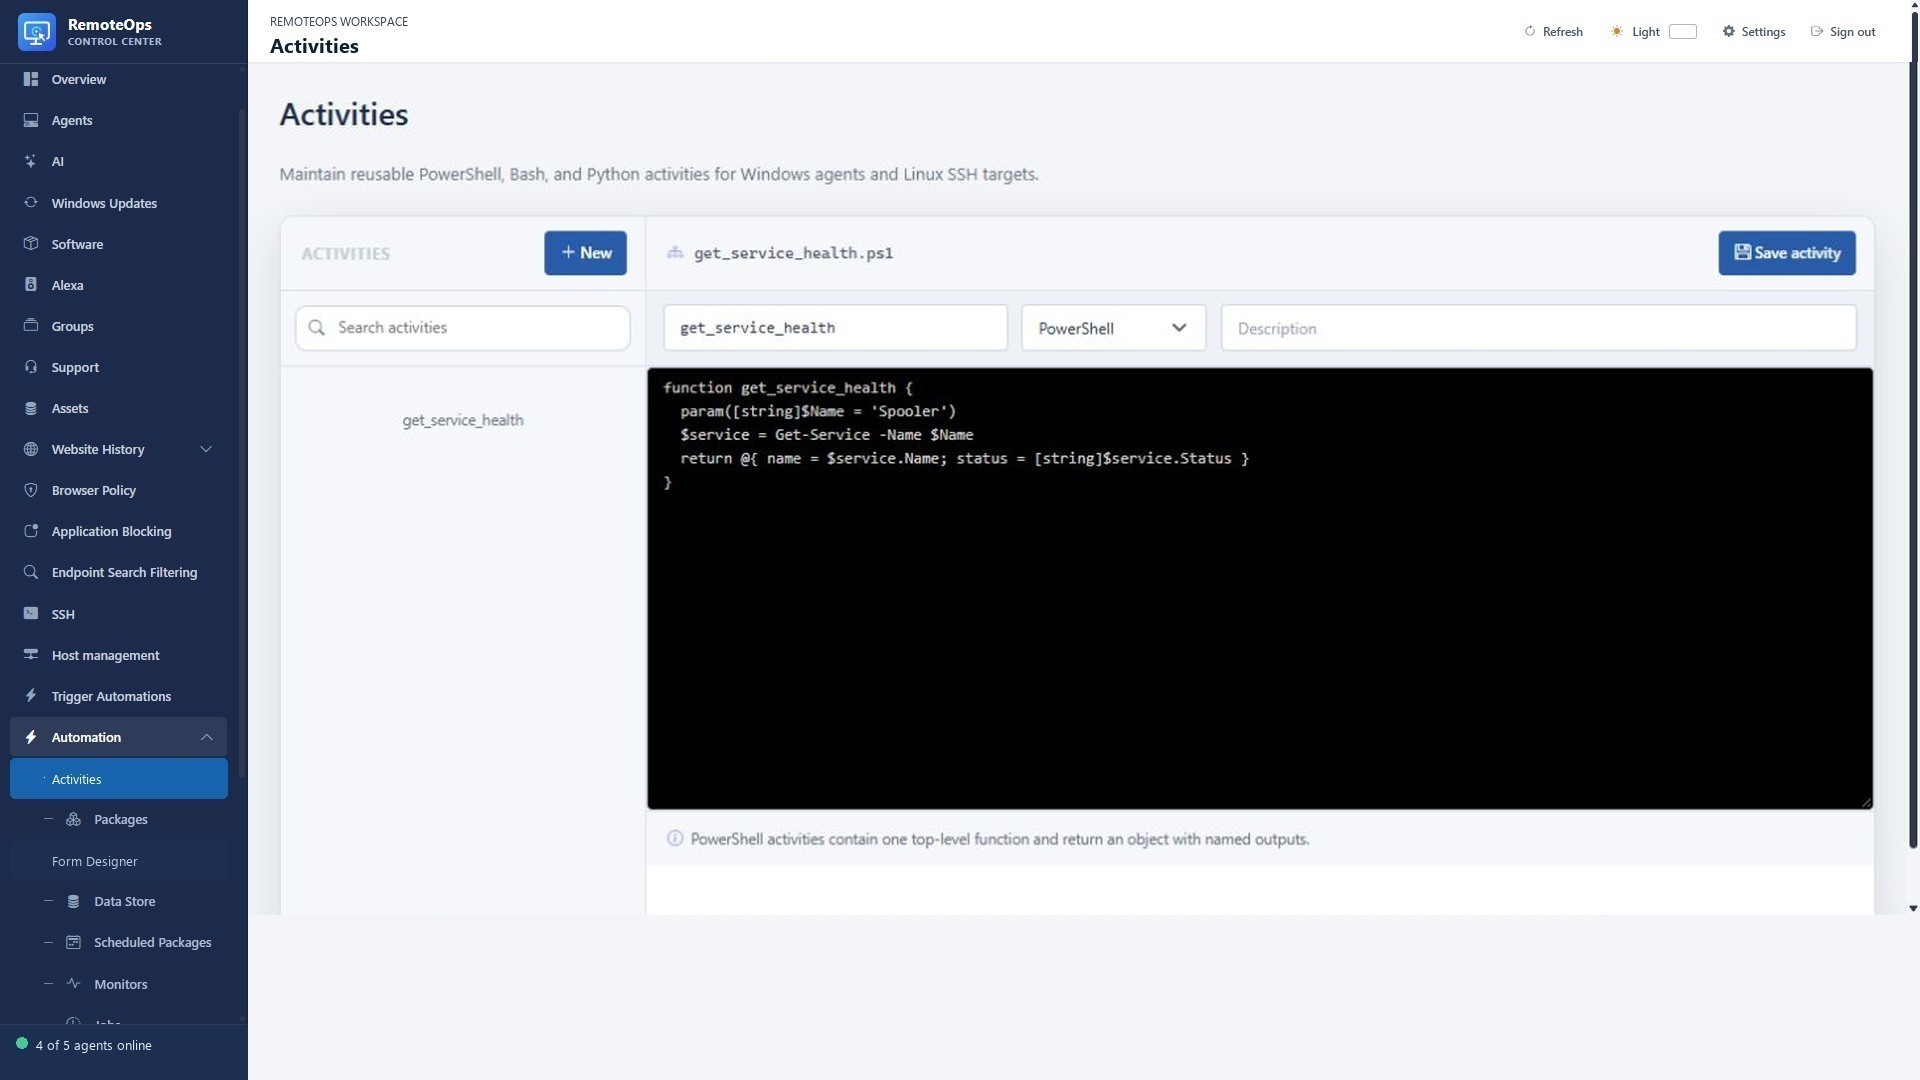Click the get_service_health.ps1 file name
Screen dimensions: 1920x1080
(793, 253)
